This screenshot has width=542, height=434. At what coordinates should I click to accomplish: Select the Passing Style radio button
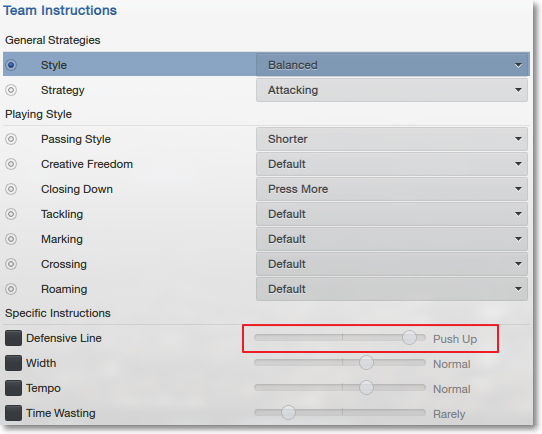click(11, 139)
